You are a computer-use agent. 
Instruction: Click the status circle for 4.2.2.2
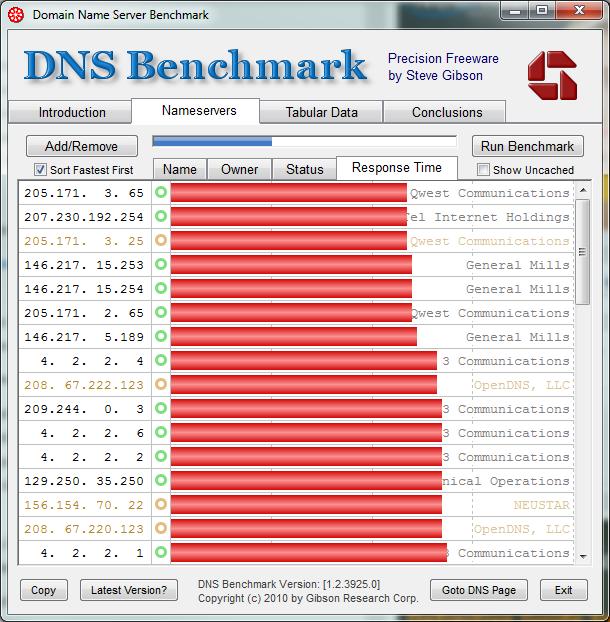click(161, 456)
